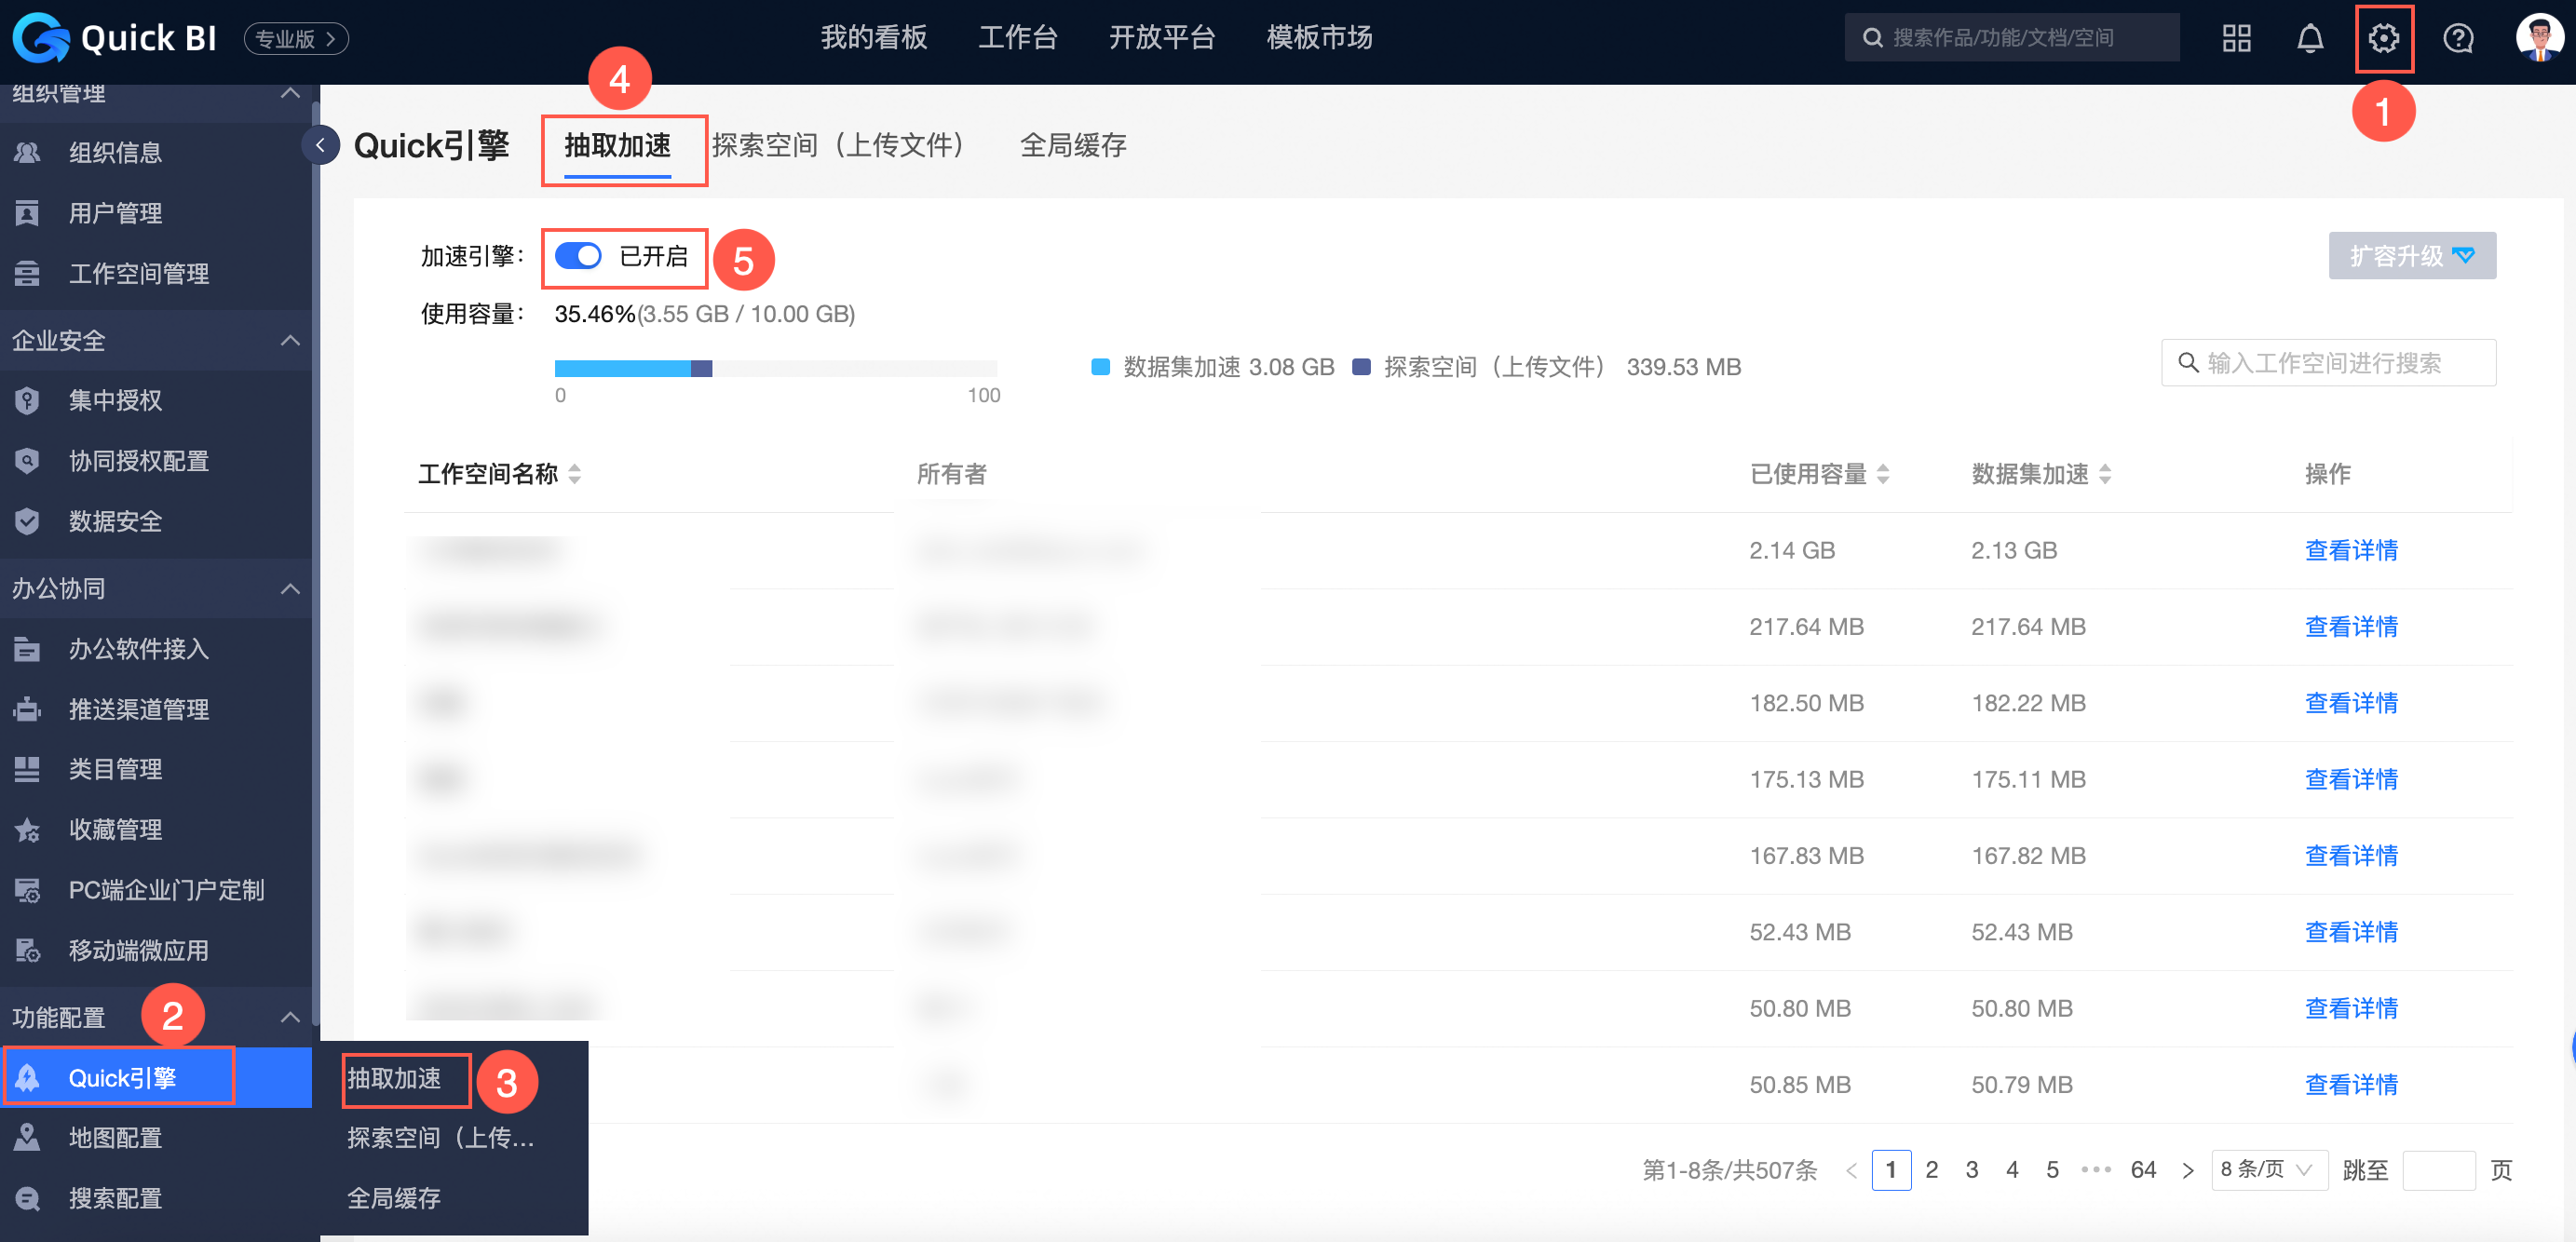Open the 用户管理 (User Management) icon

(x=27, y=213)
